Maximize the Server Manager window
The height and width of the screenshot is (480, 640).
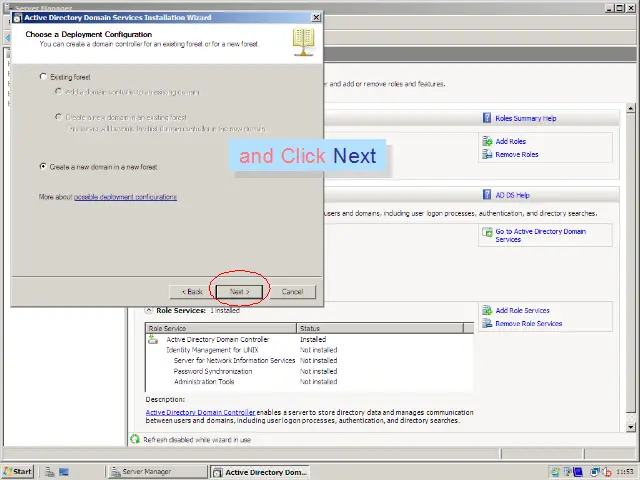pos(620,8)
